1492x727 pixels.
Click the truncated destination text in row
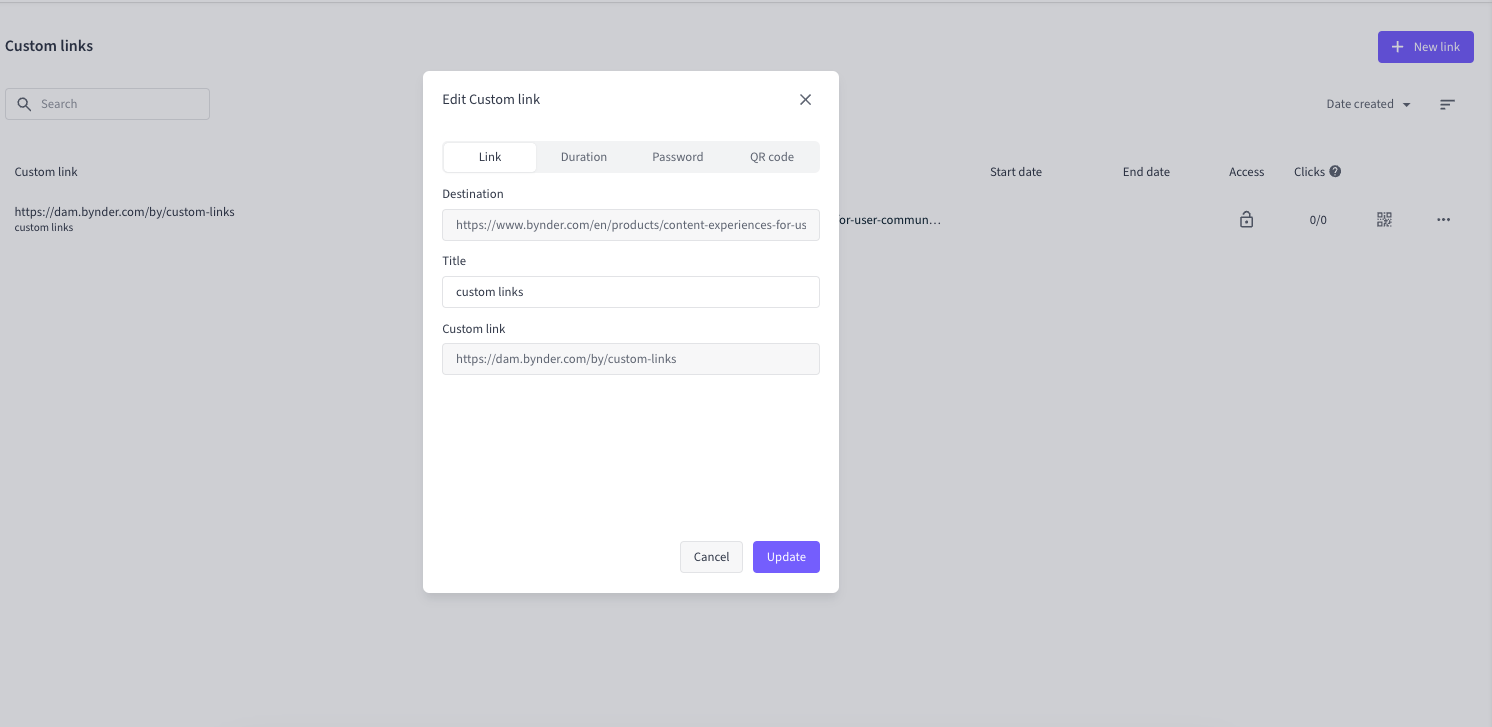890,219
